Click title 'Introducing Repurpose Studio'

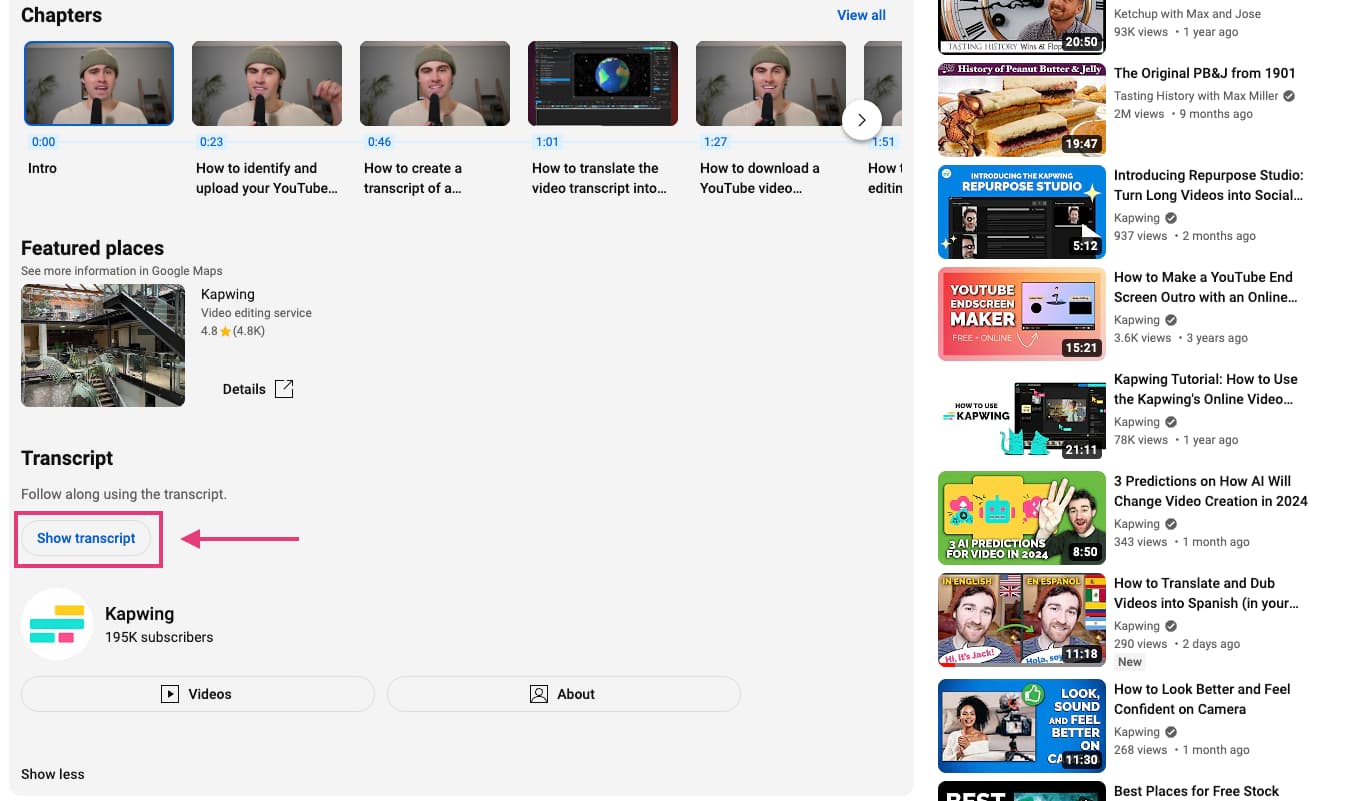[1209, 185]
